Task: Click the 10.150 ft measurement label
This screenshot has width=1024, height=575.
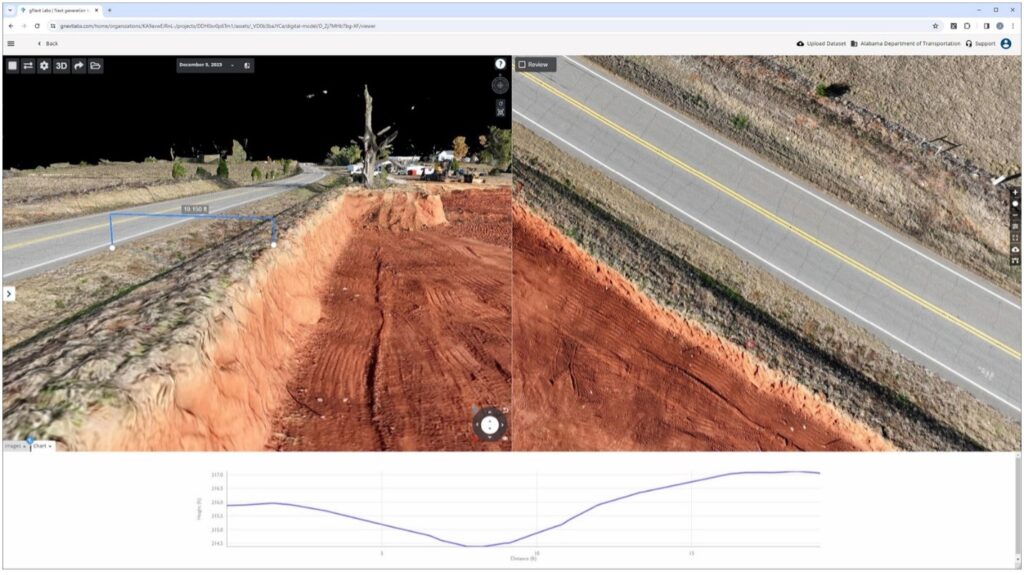Action: click(x=195, y=209)
